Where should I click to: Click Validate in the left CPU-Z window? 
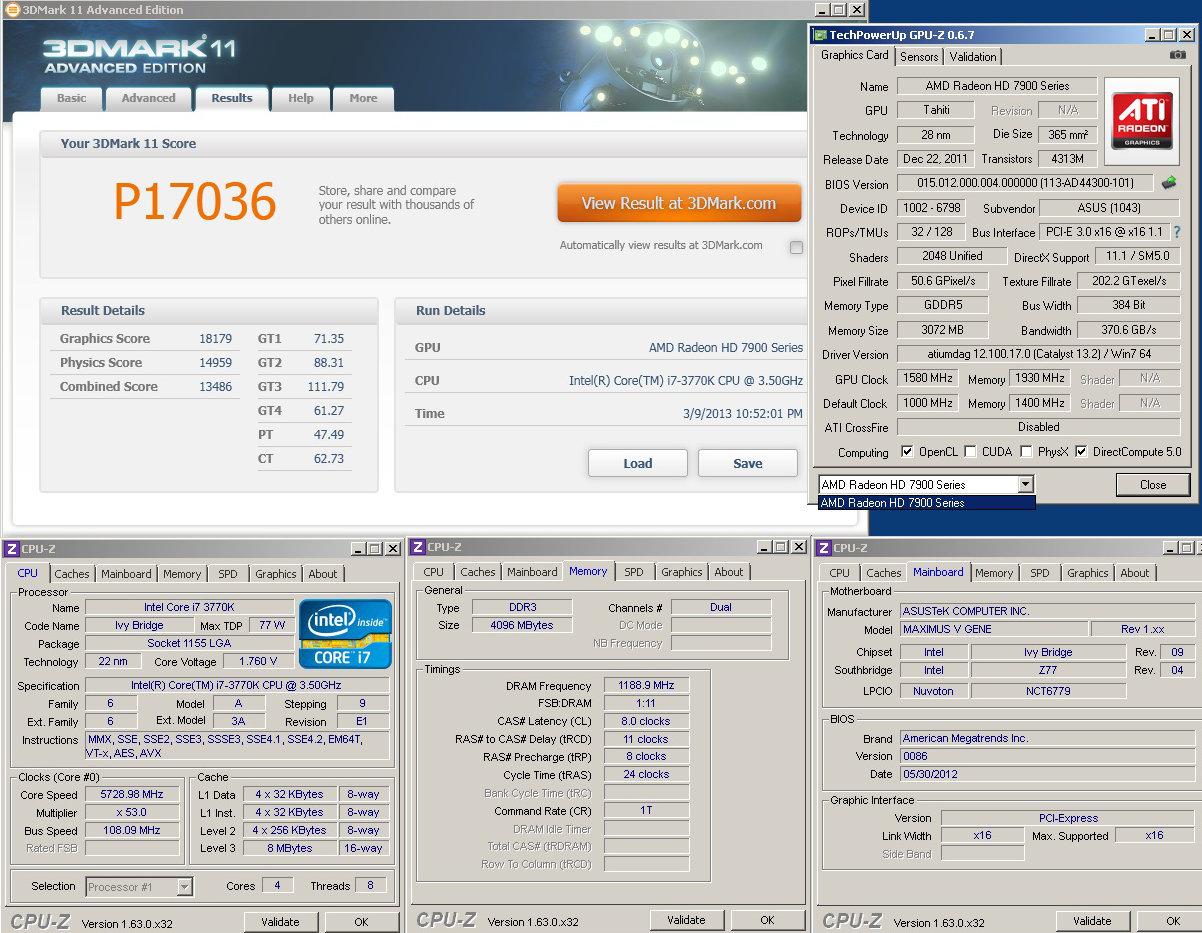[x=280, y=922]
